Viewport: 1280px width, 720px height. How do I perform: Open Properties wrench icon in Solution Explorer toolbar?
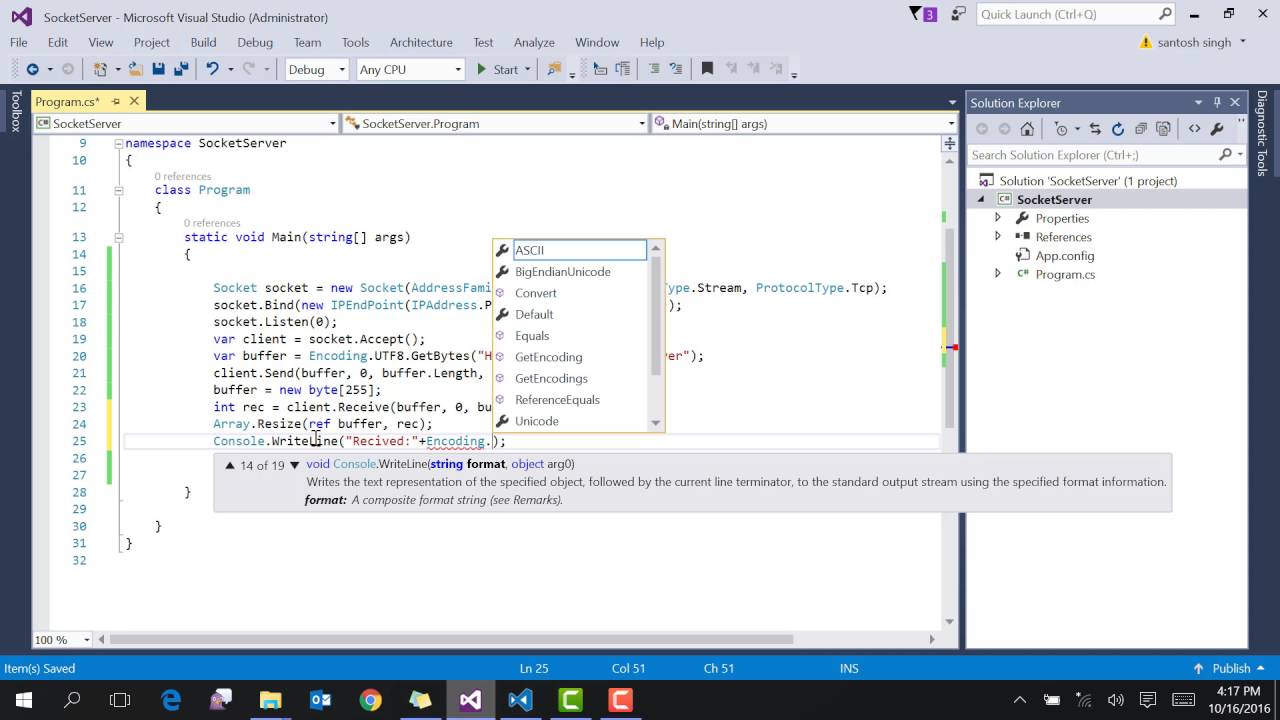[1217, 129]
